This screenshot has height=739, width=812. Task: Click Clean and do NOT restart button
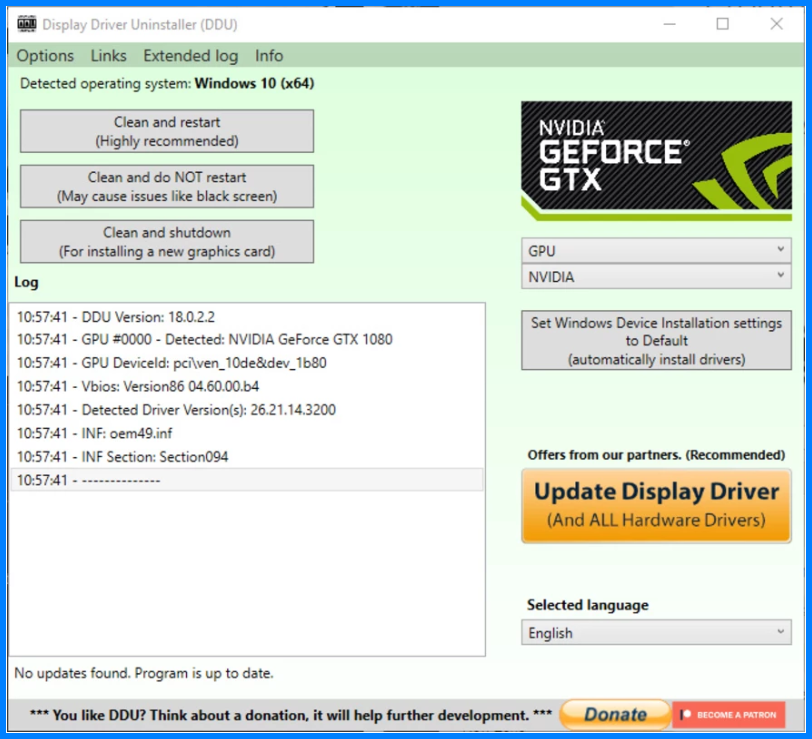point(167,186)
